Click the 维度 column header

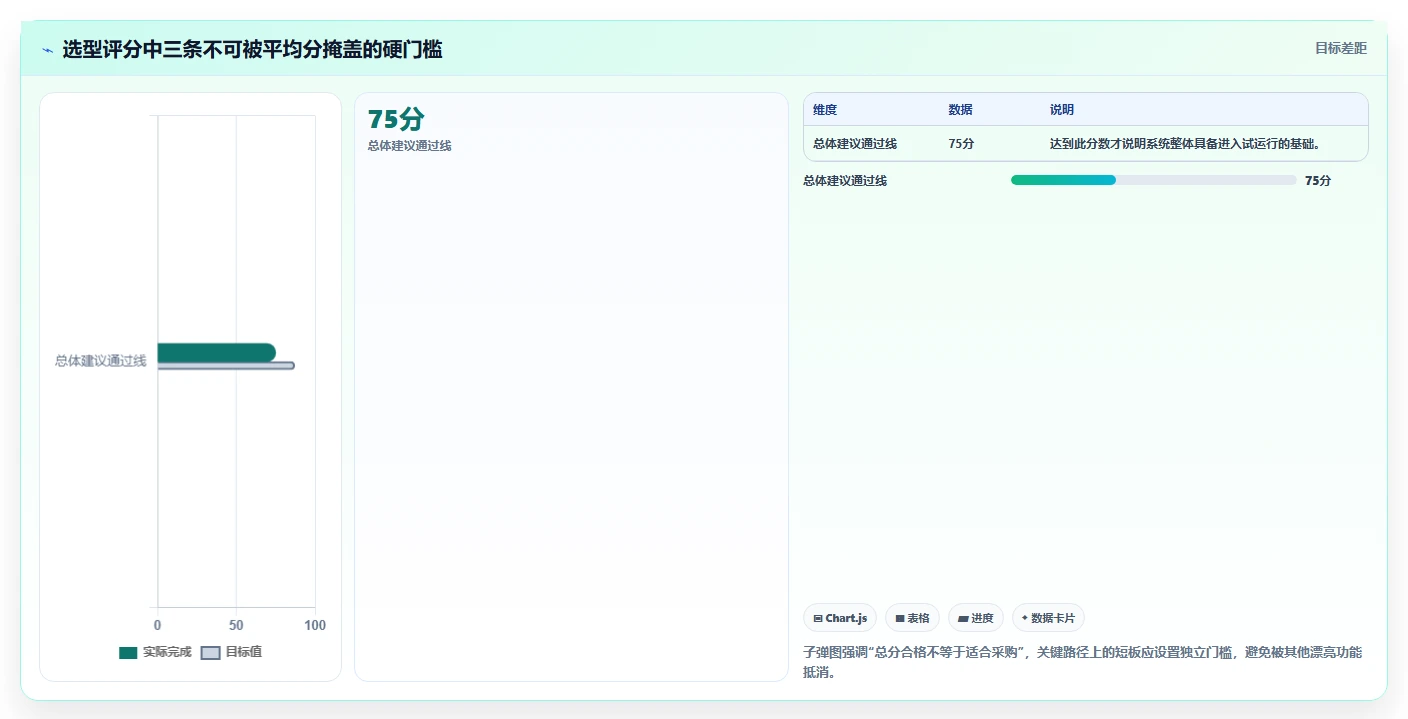pyautogui.click(x=825, y=110)
